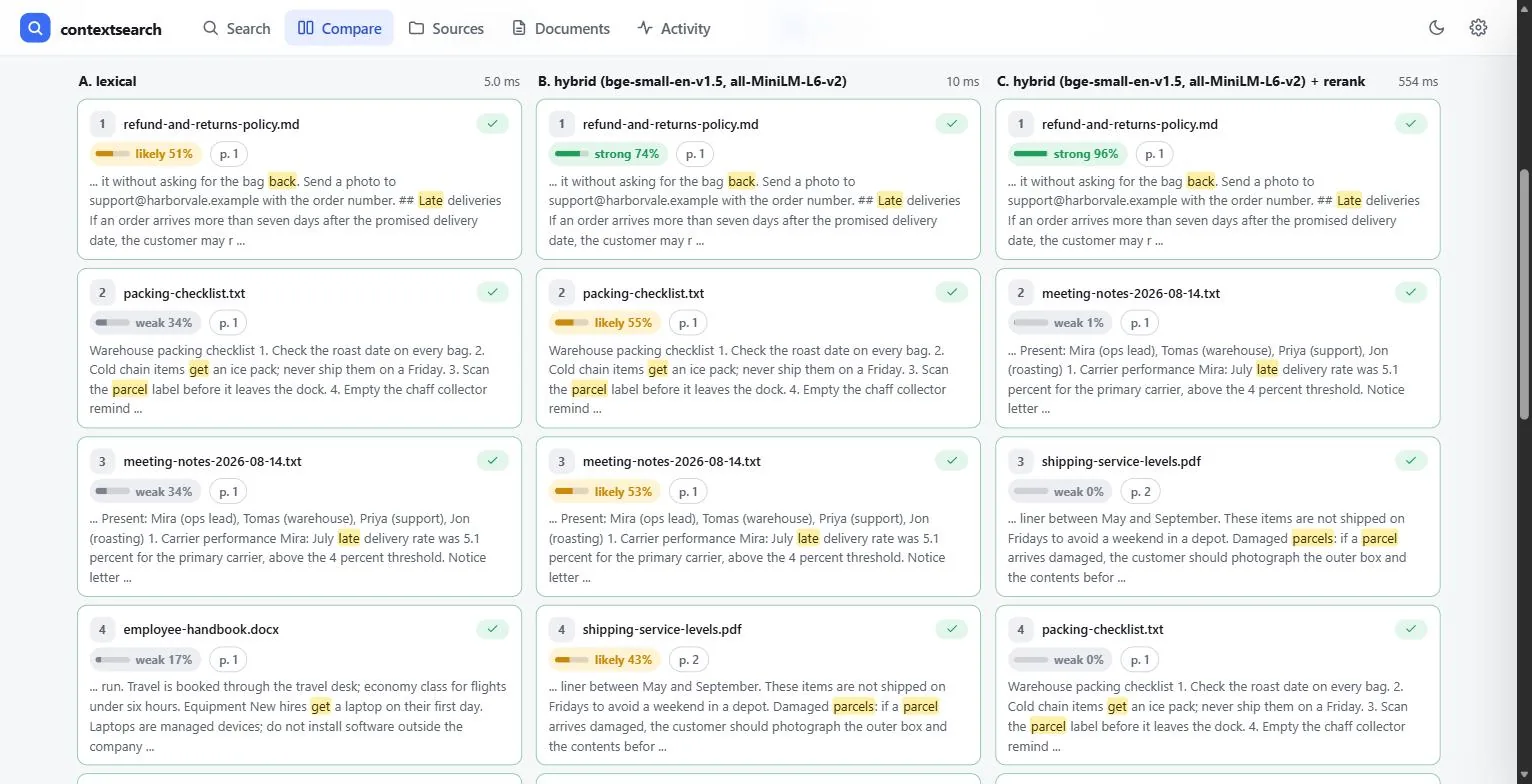Click checkmark on rerank shipping-service-levels.pdf card
The image size is (1532, 784).
coord(1411,460)
